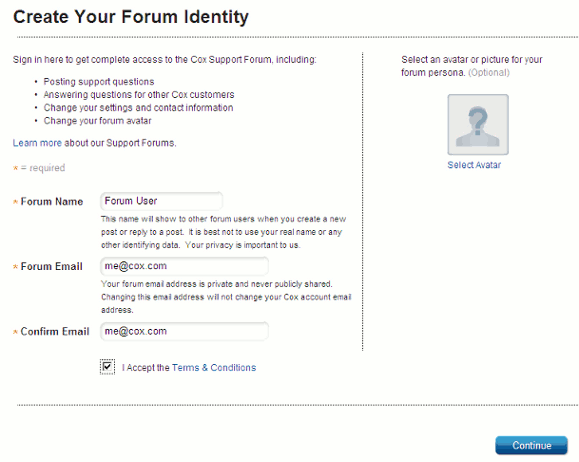This screenshot has width=579, height=462.
Task: Click the question-mark avatar placeholder image
Action: coord(478,124)
